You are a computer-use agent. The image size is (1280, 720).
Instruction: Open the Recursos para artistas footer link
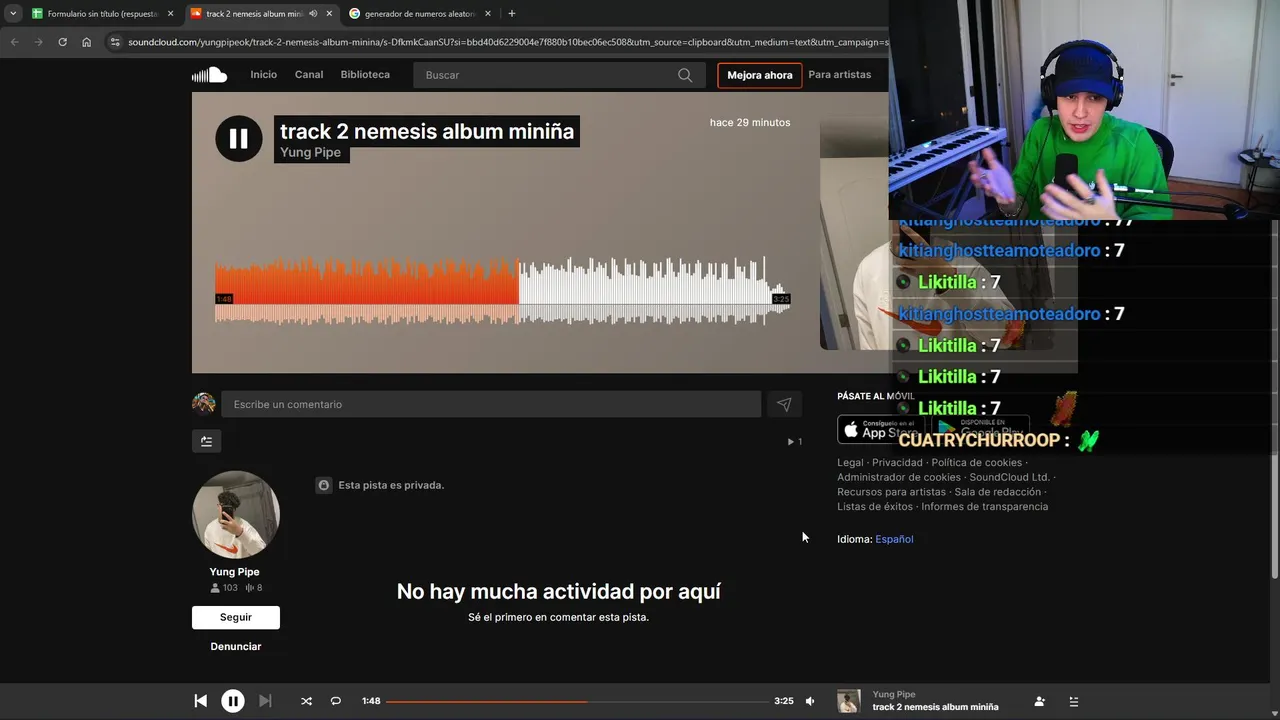(x=891, y=492)
